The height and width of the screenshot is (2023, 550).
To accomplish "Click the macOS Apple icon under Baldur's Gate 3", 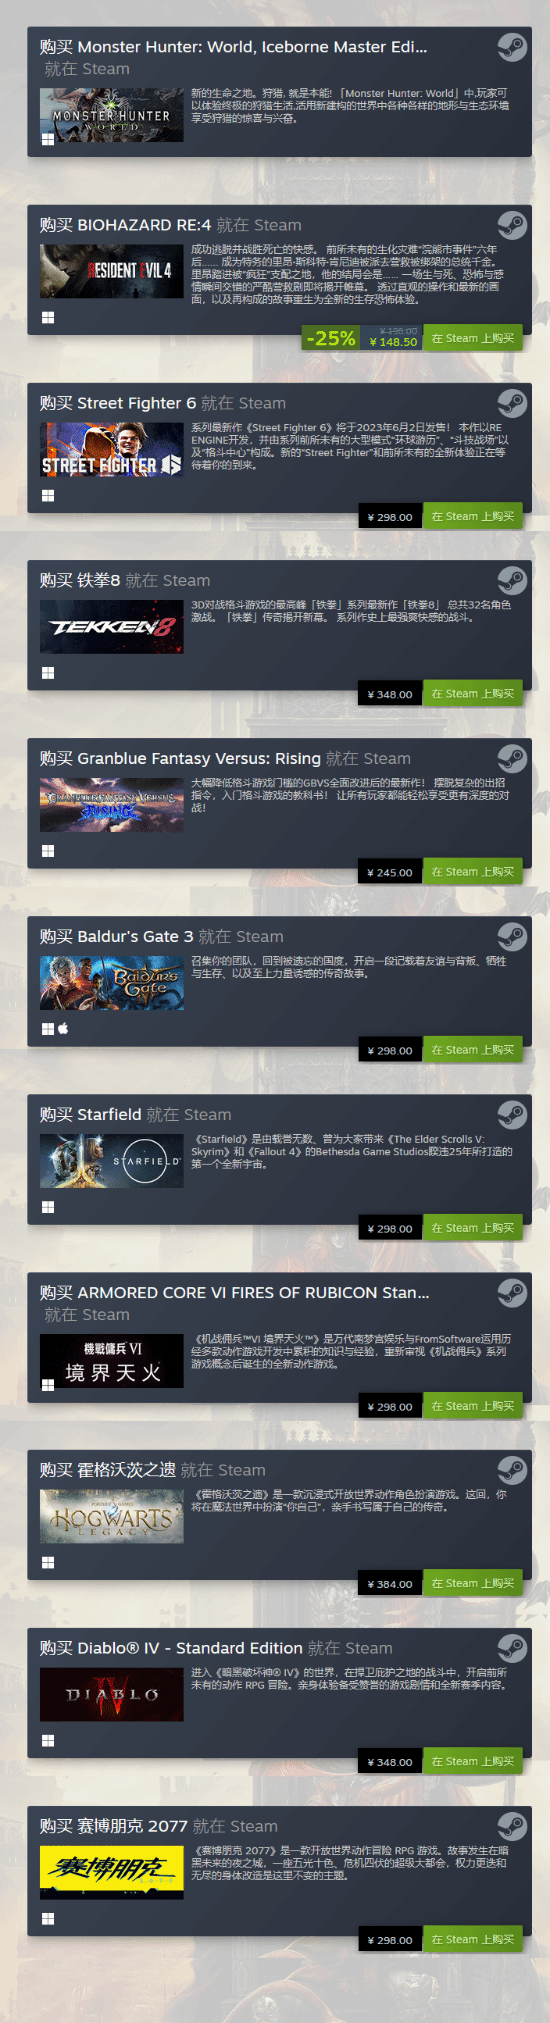I will pyautogui.click(x=63, y=1028).
